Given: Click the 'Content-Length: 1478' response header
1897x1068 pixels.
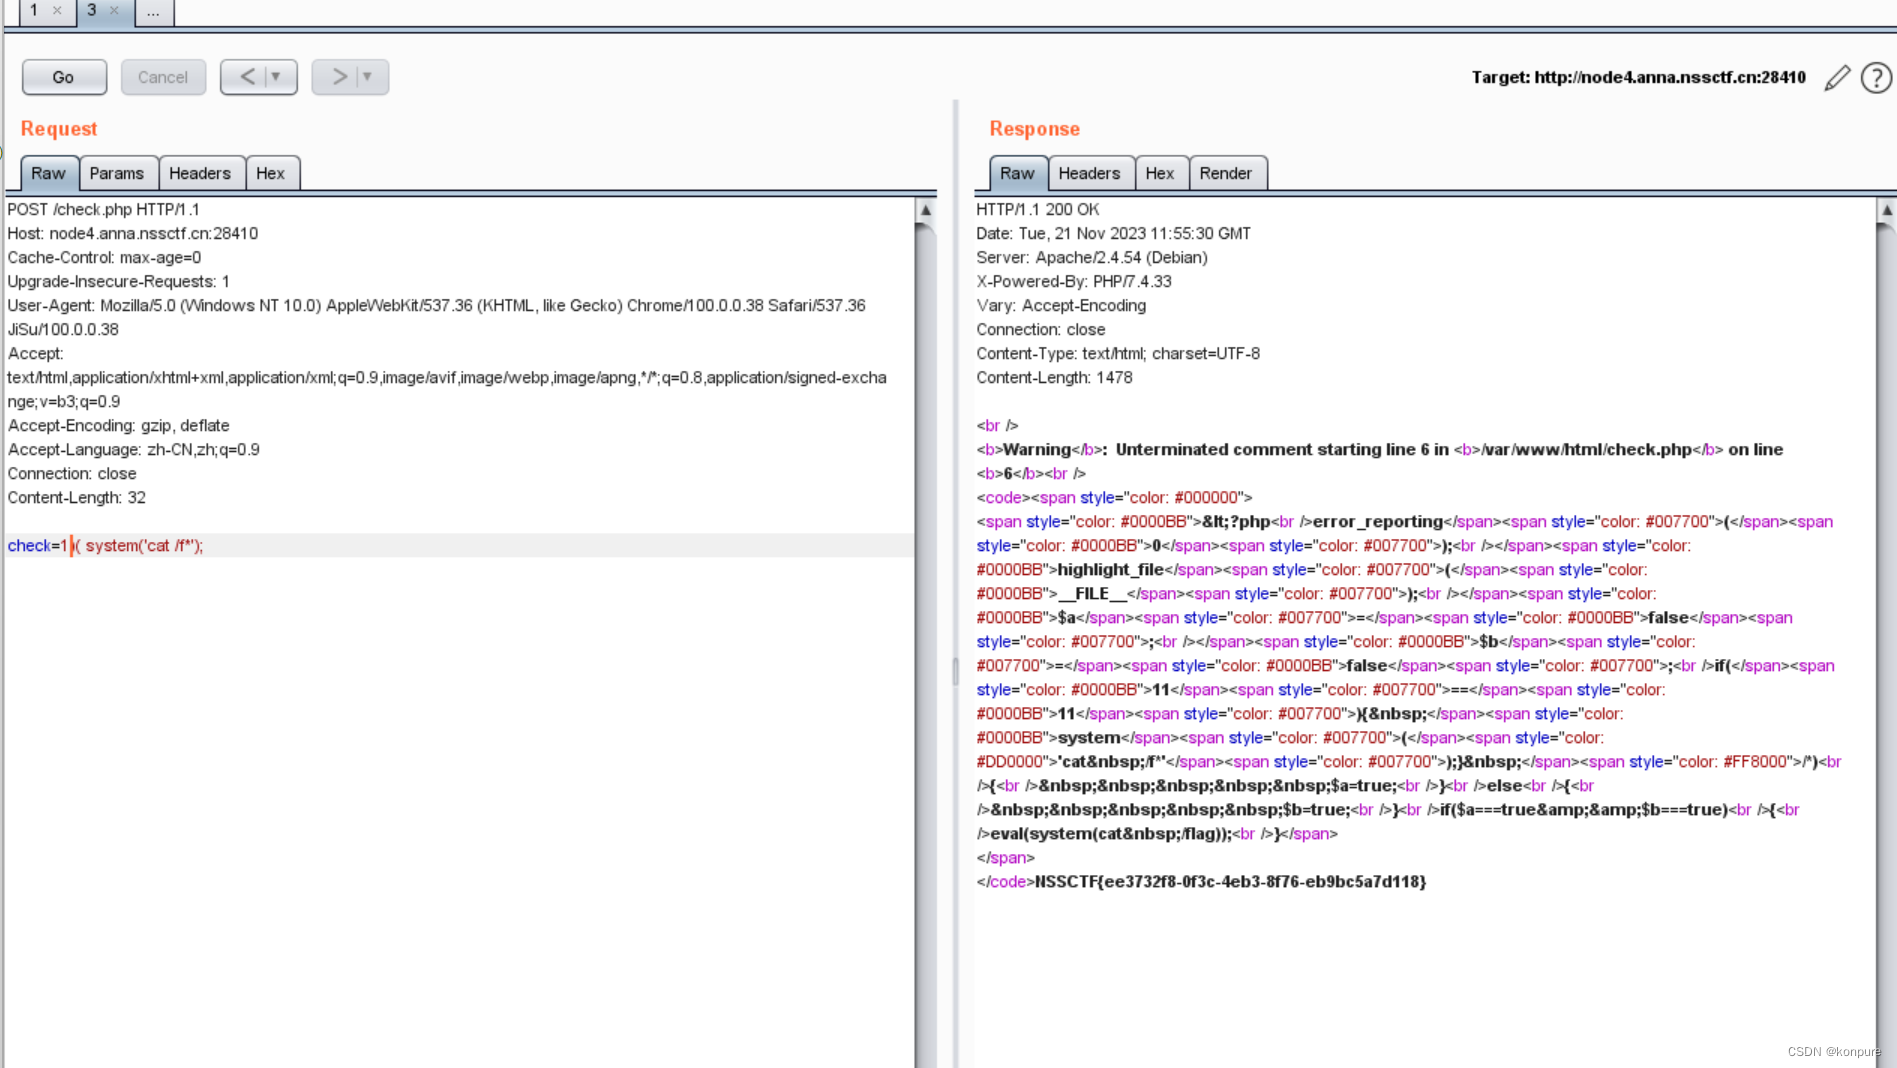Looking at the screenshot, I should pyautogui.click(x=1054, y=377).
